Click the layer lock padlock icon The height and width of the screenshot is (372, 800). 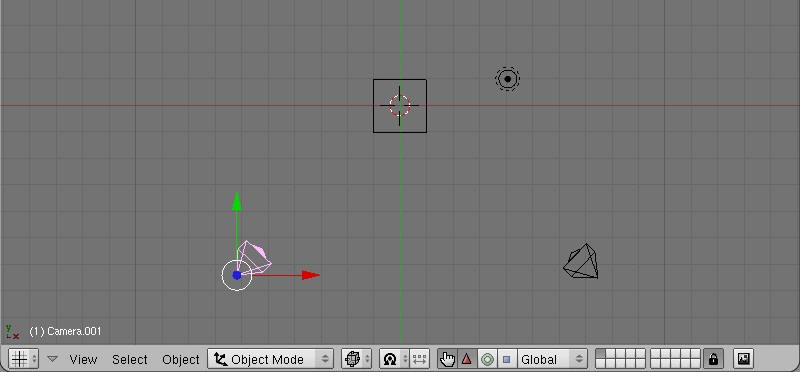pyautogui.click(x=713, y=359)
